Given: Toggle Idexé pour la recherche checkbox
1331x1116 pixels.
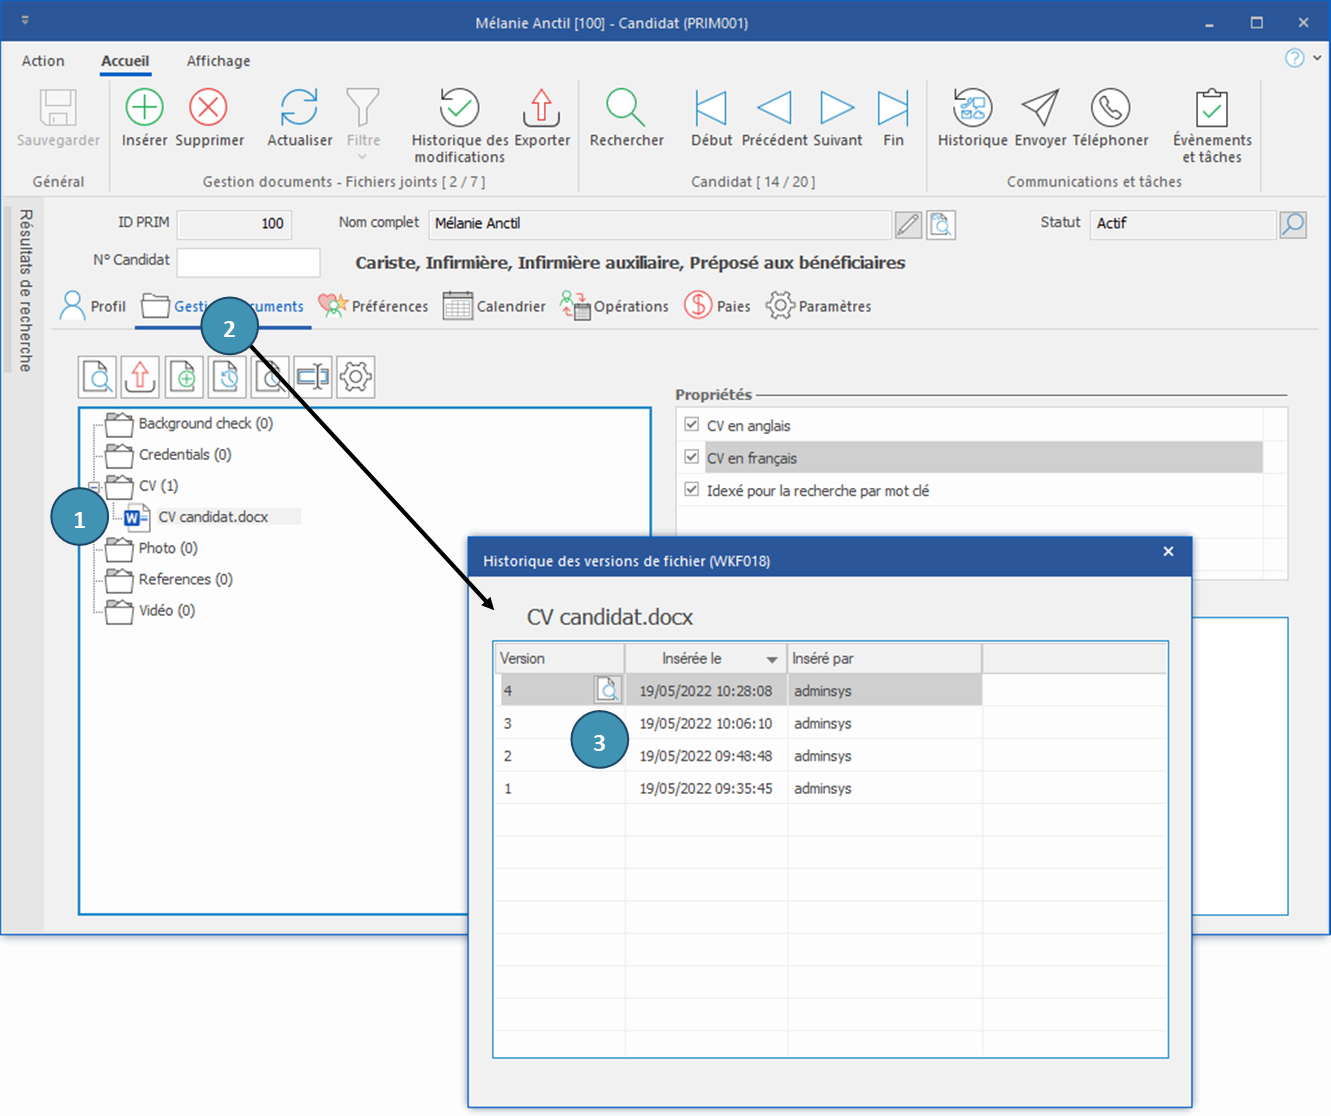Looking at the screenshot, I should [691, 490].
